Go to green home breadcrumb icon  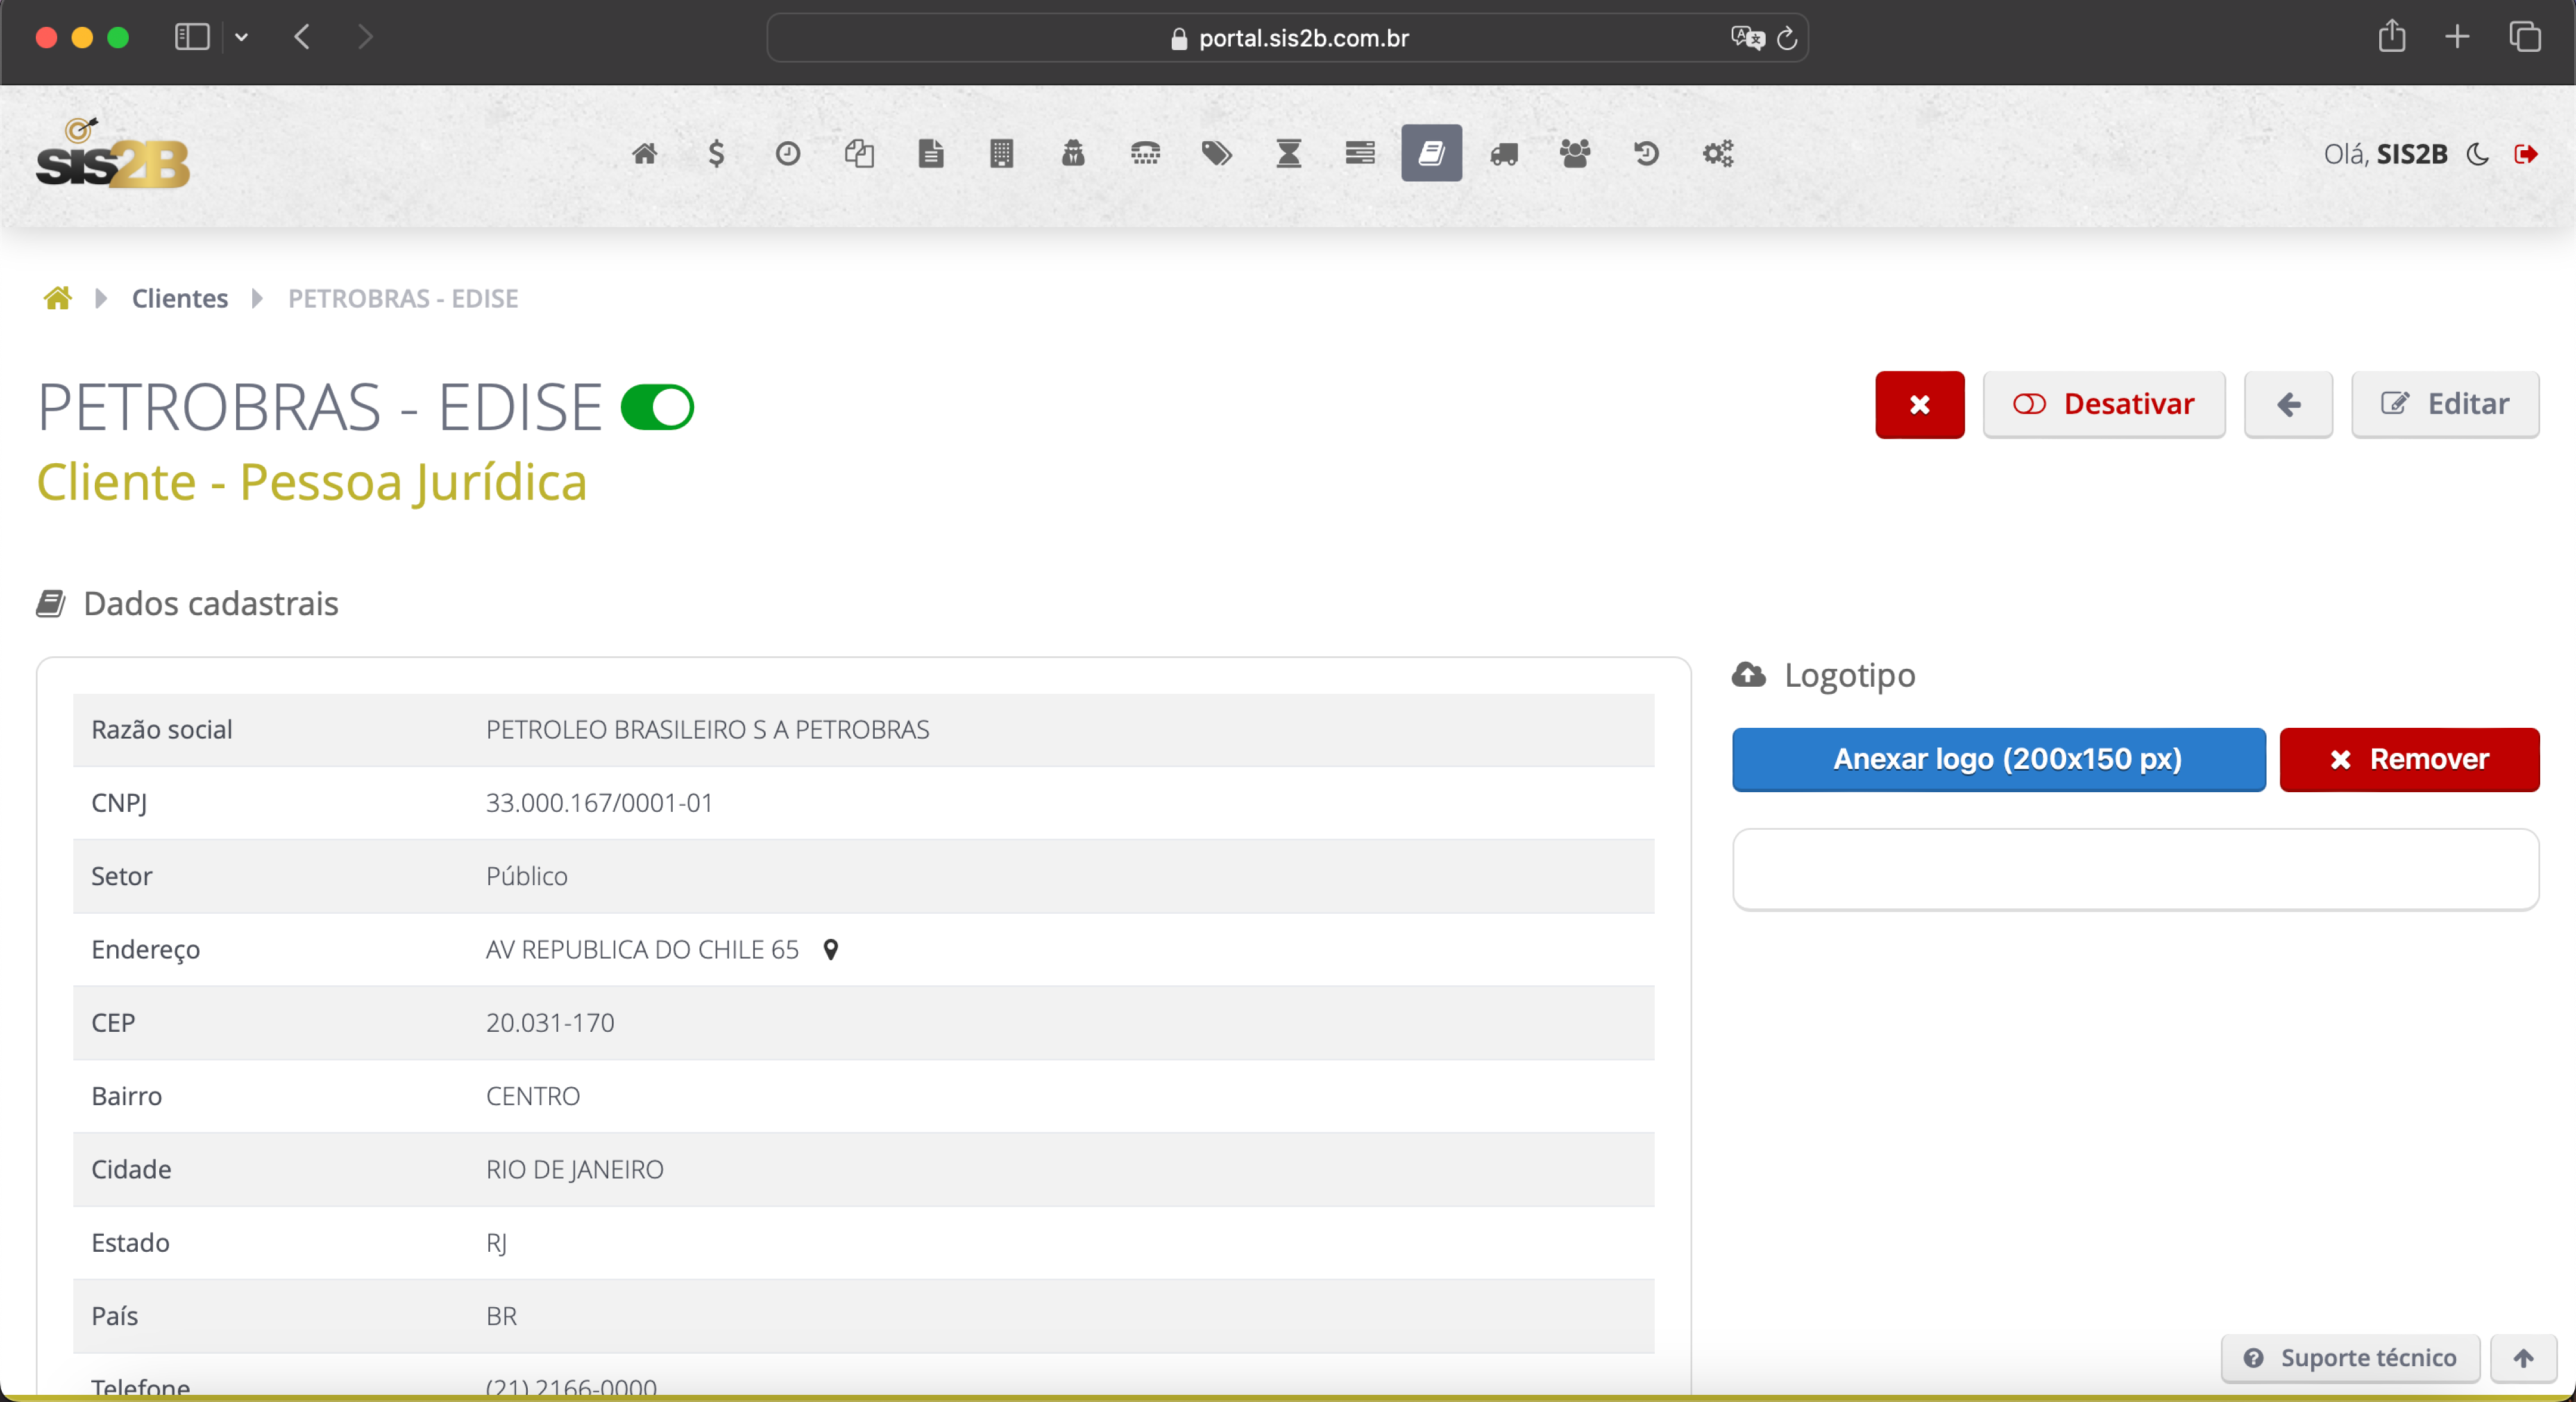(58, 298)
